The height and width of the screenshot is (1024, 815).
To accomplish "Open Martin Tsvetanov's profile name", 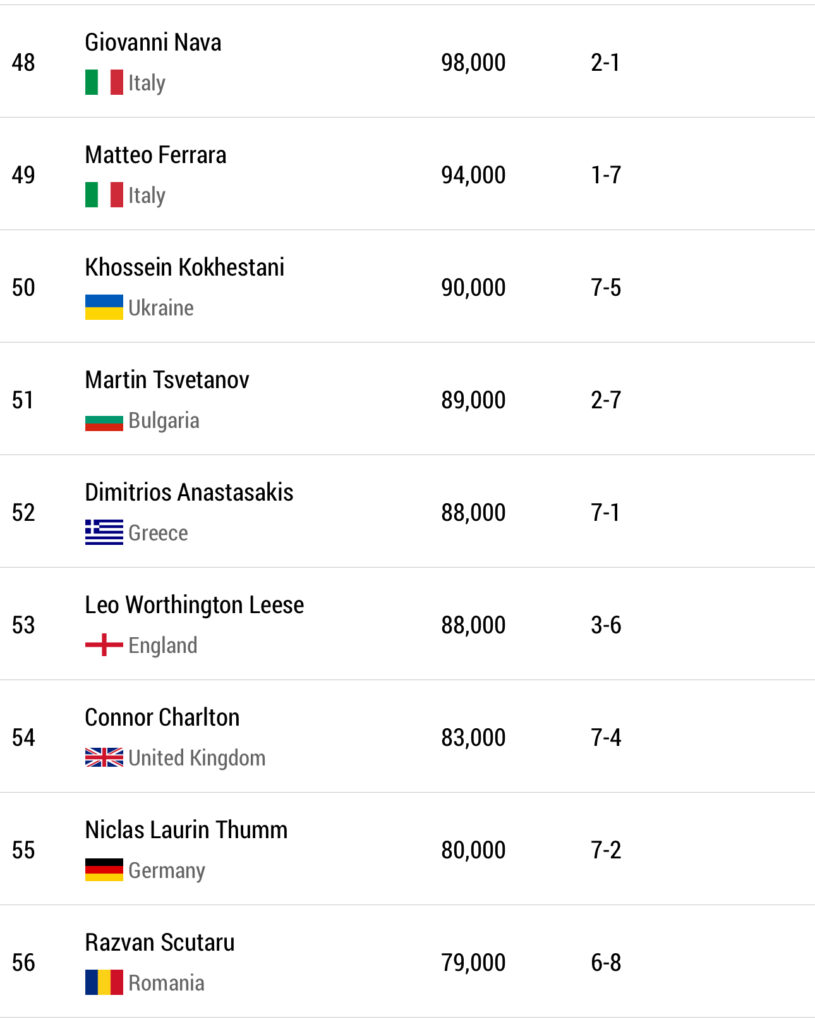I will click(x=167, y=380).
